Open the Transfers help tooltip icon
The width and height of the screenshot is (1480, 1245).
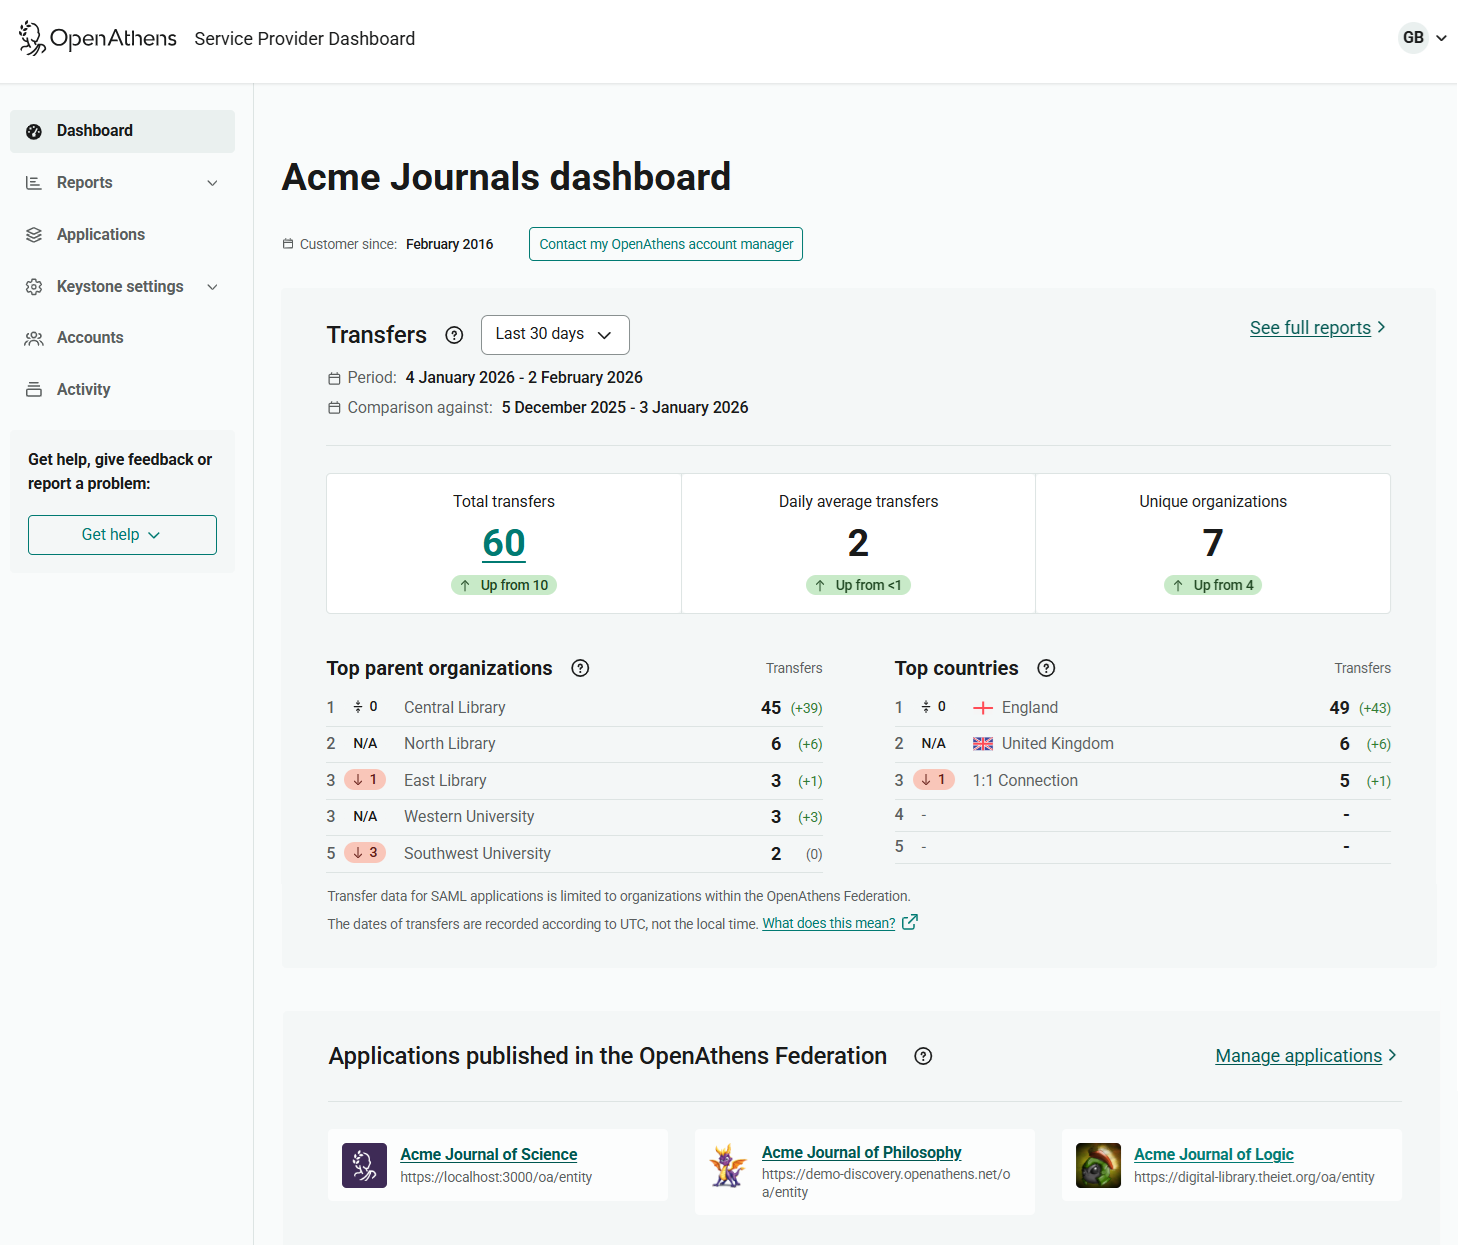tap(454, 335)
